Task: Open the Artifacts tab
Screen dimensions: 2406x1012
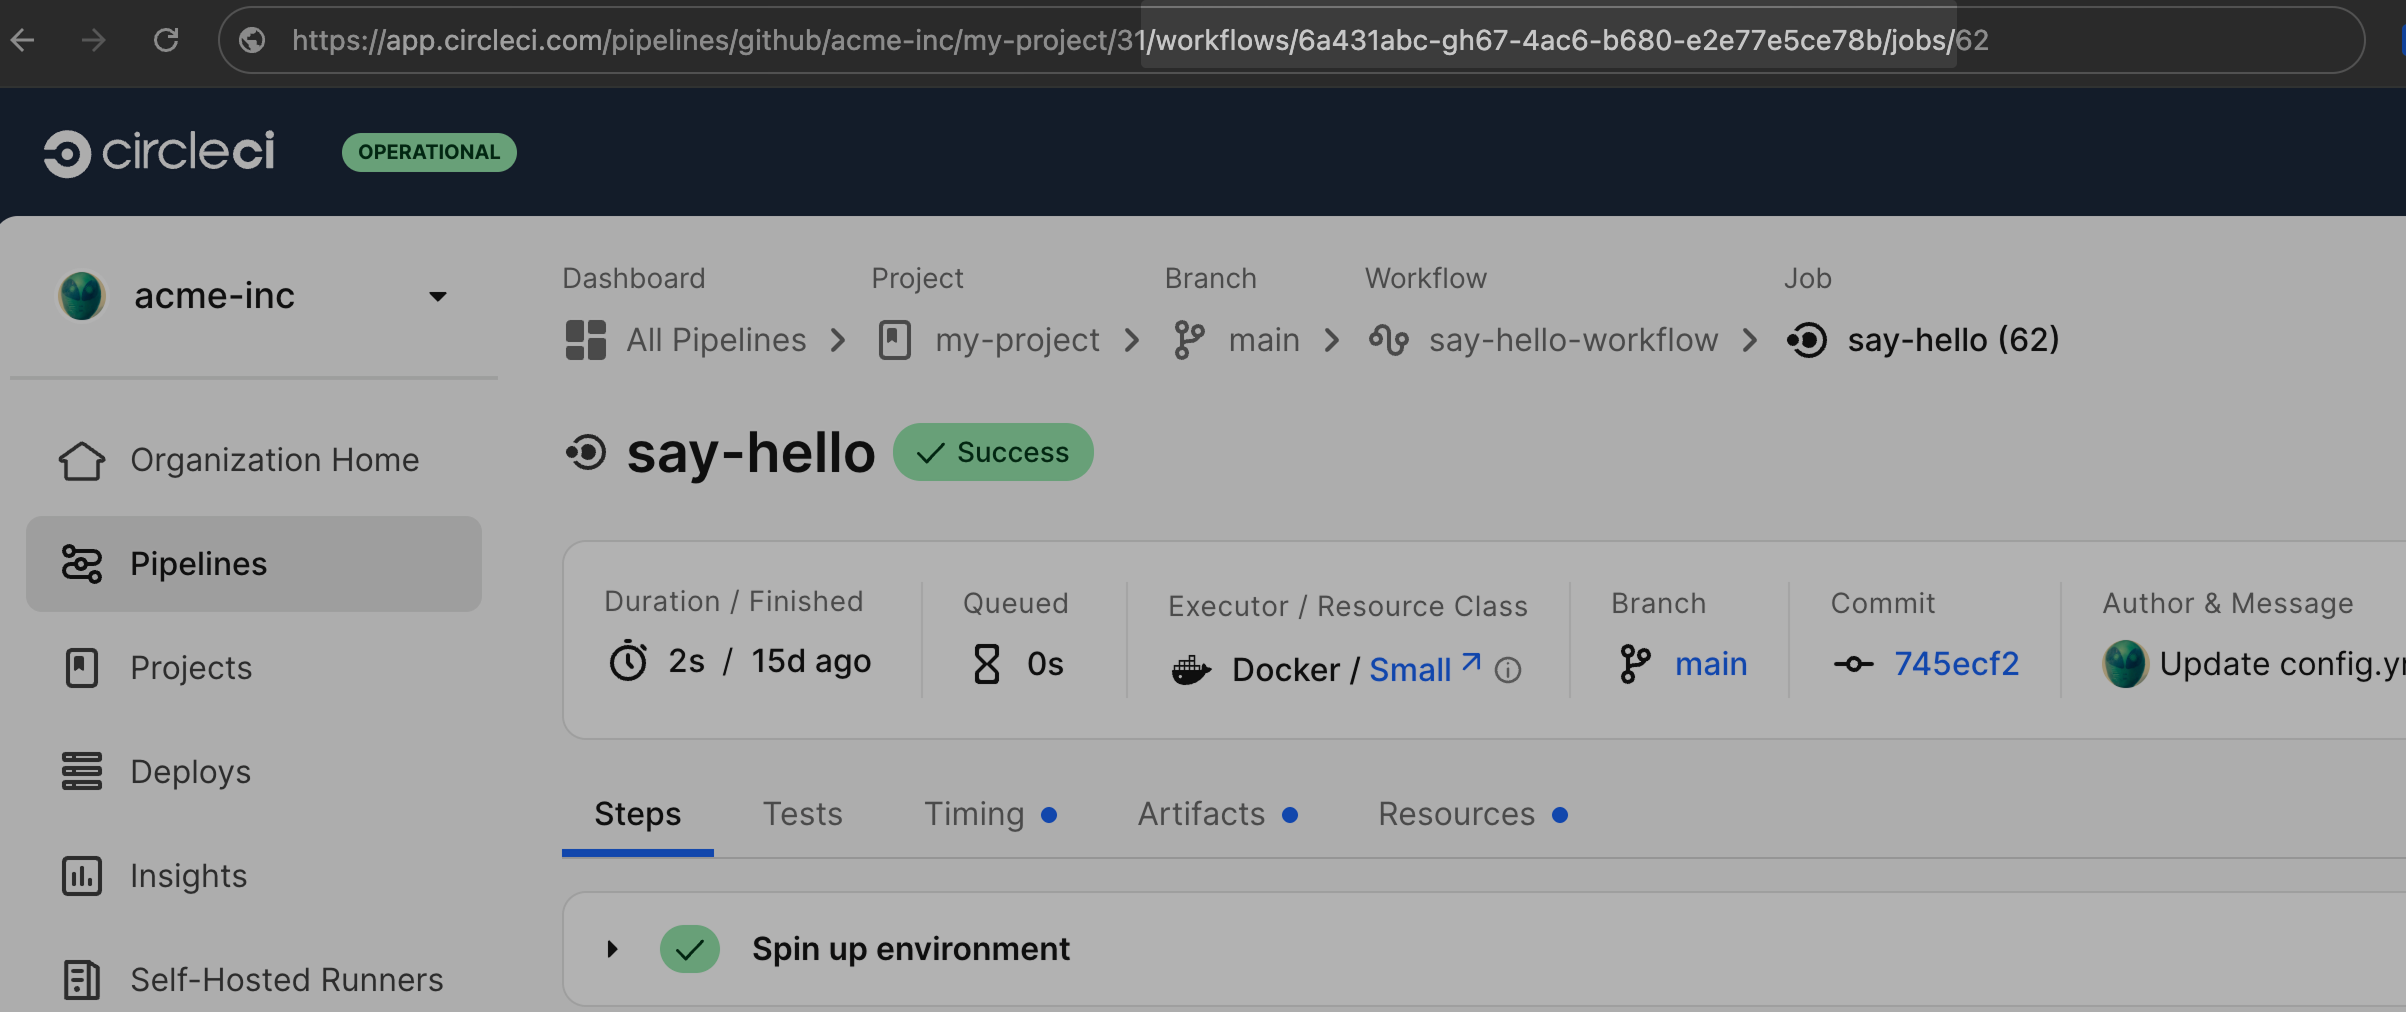Action: pos(1201,814)
